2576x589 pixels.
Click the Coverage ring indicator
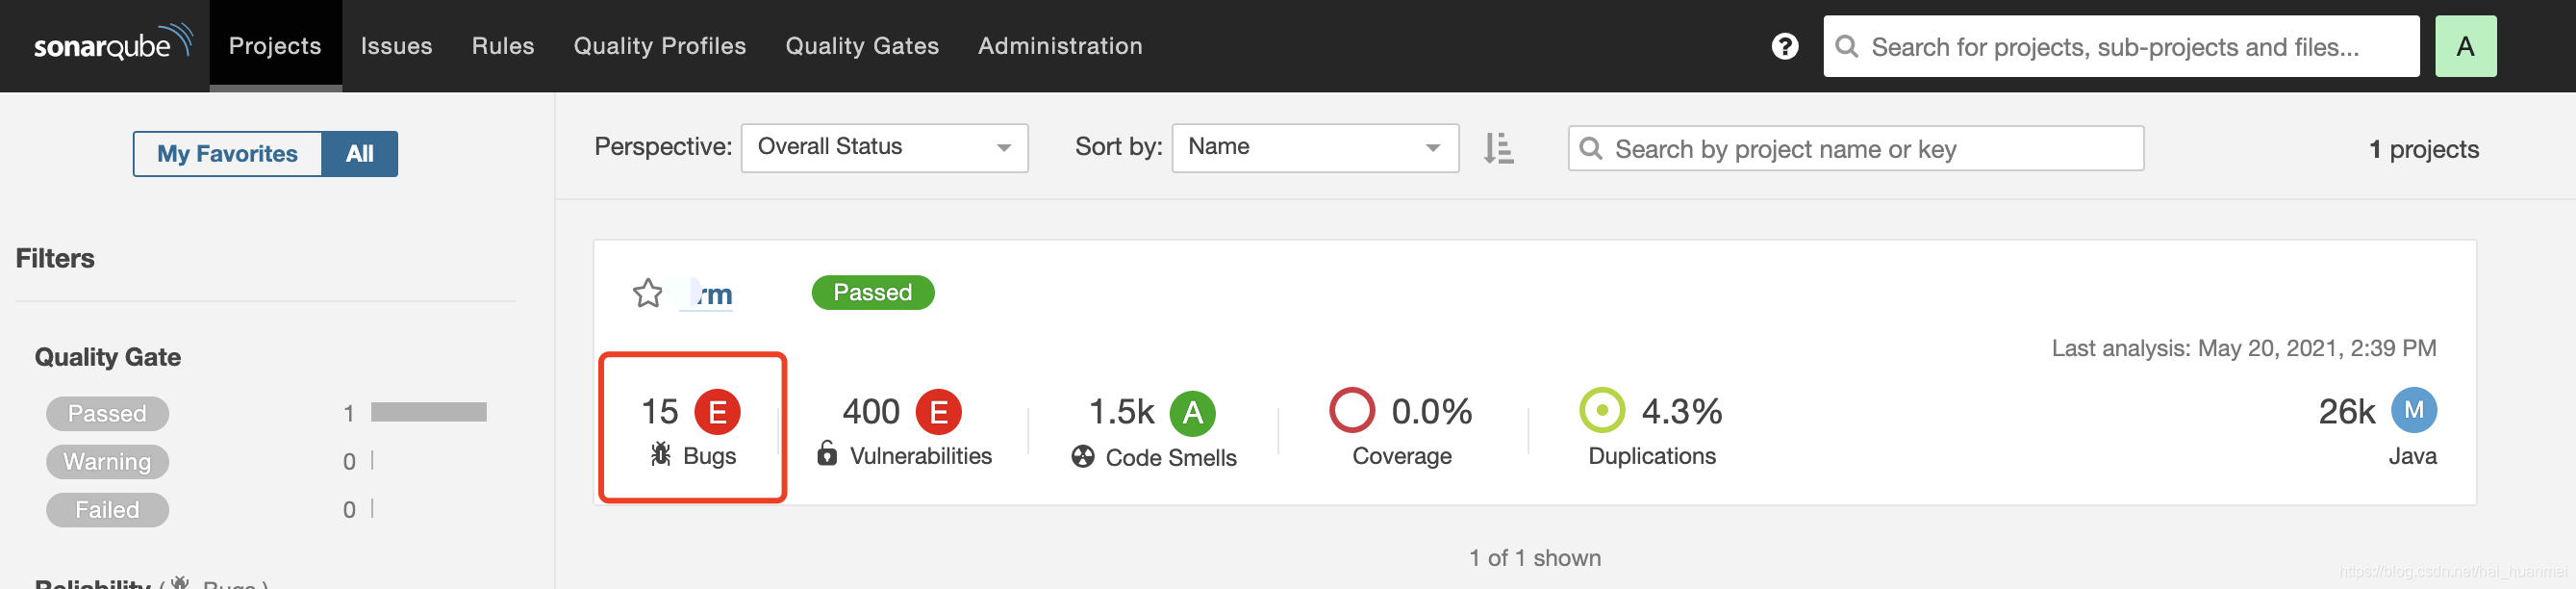[x=1351, y=410]
